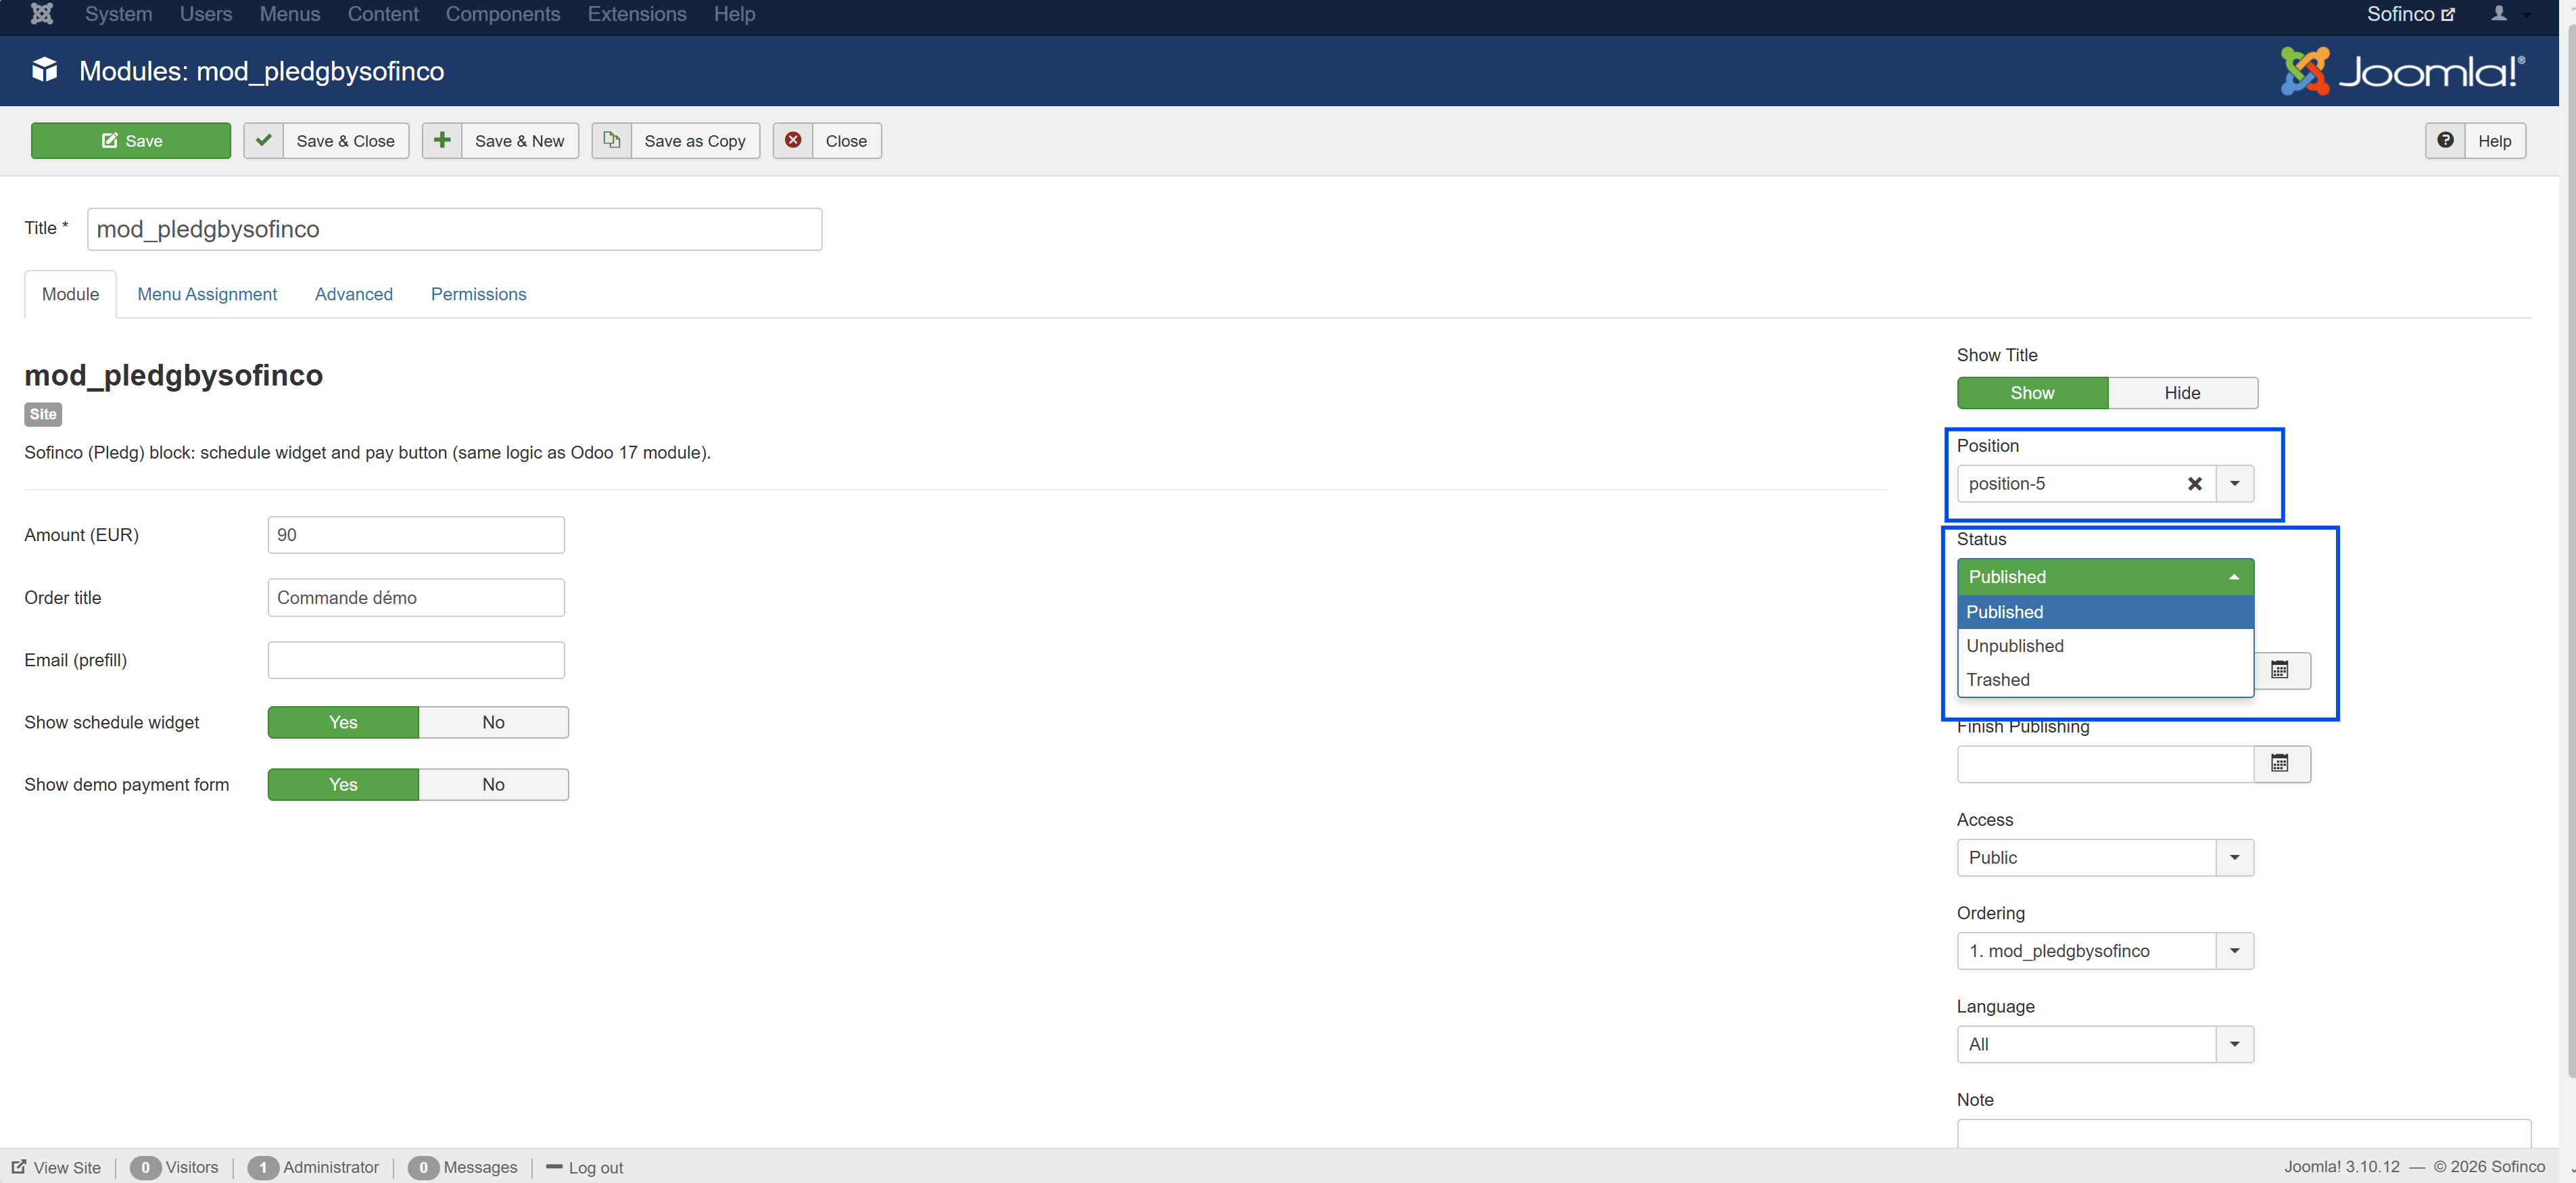This screenshot has height=1183, width=2576.
Task: Click the red Close icon in toolbar
Action: coord(793,141)
